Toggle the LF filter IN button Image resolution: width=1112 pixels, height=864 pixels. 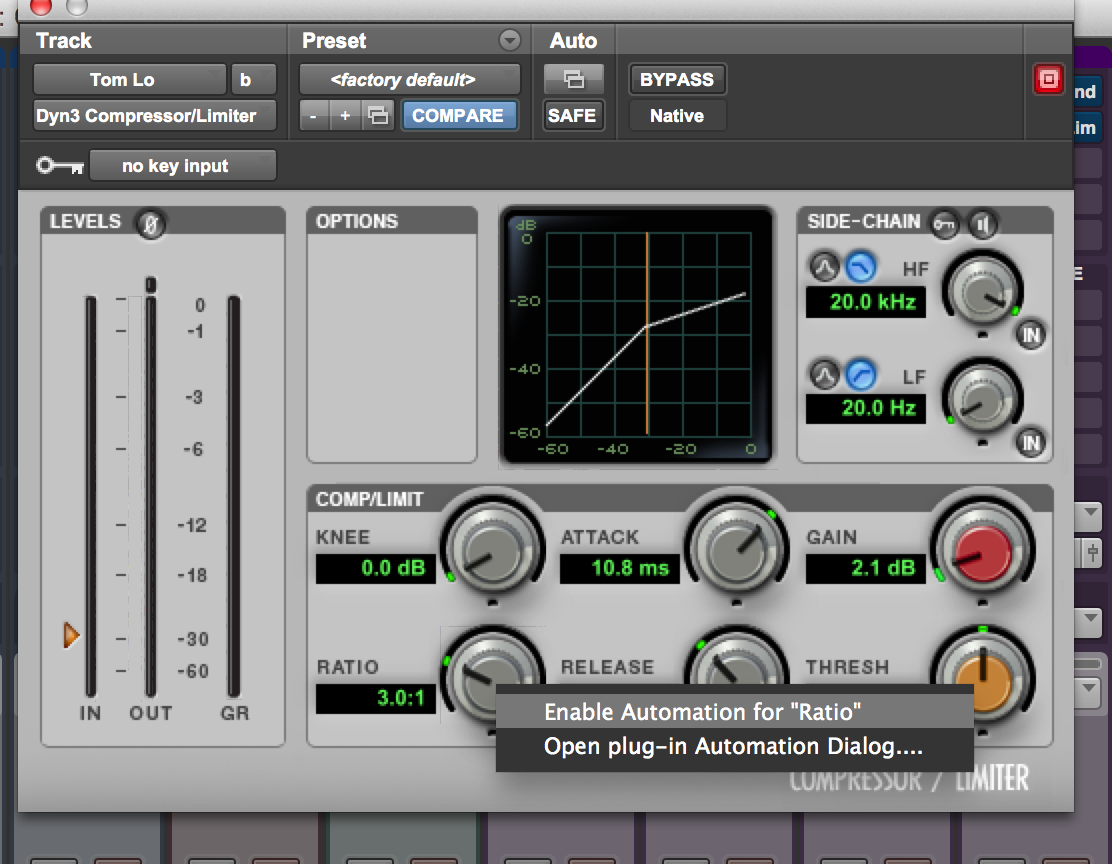coord(1030,442)
